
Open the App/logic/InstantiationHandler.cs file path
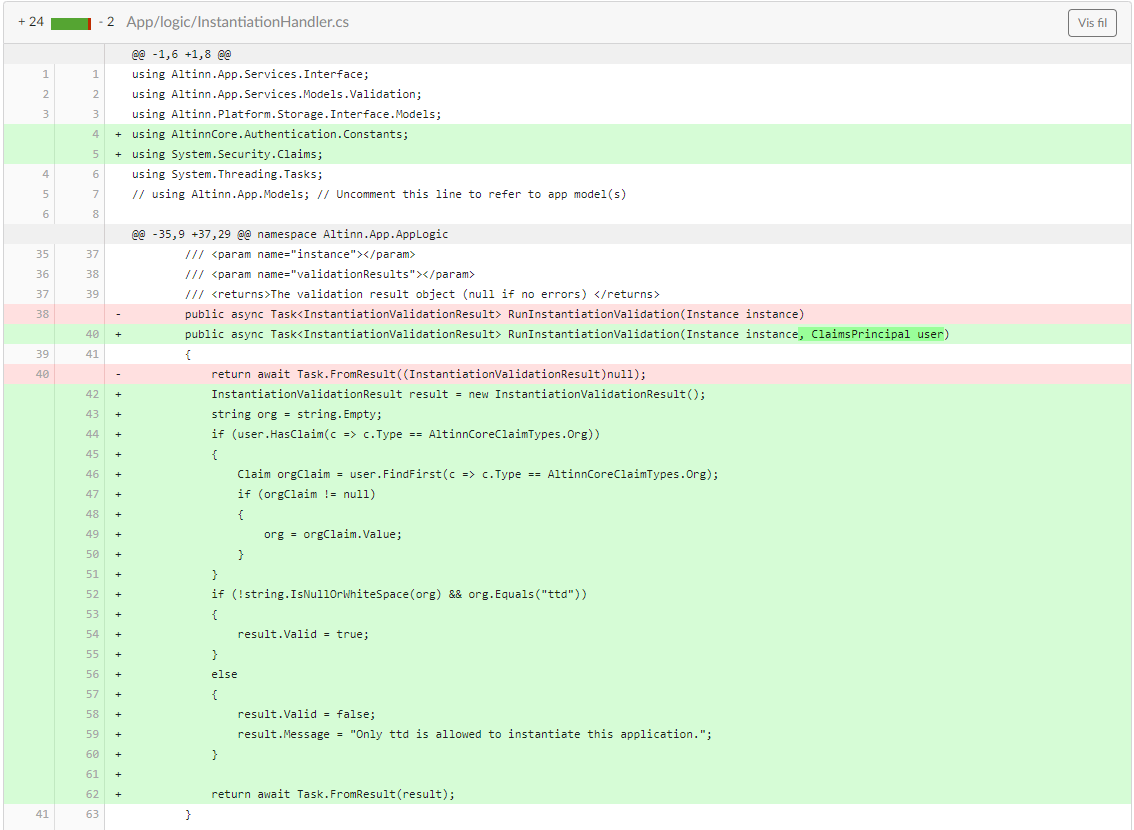237,22
